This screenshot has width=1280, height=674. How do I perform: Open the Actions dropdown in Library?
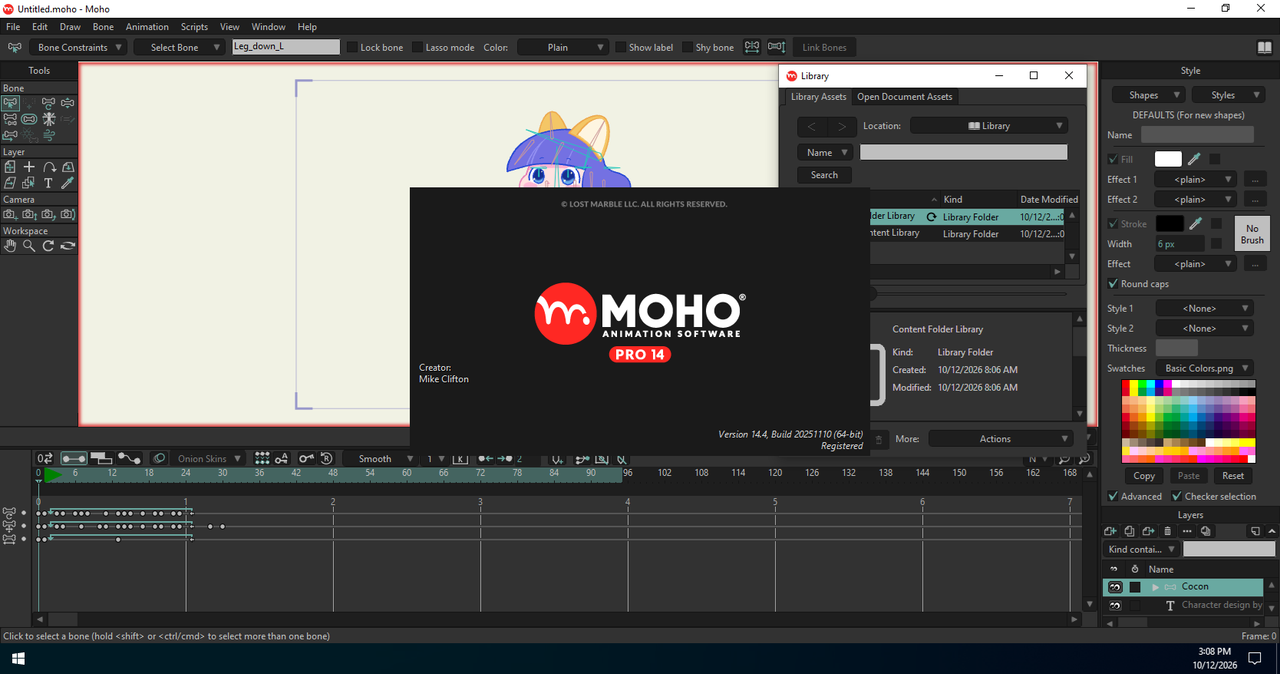[x=1000, y=439]
